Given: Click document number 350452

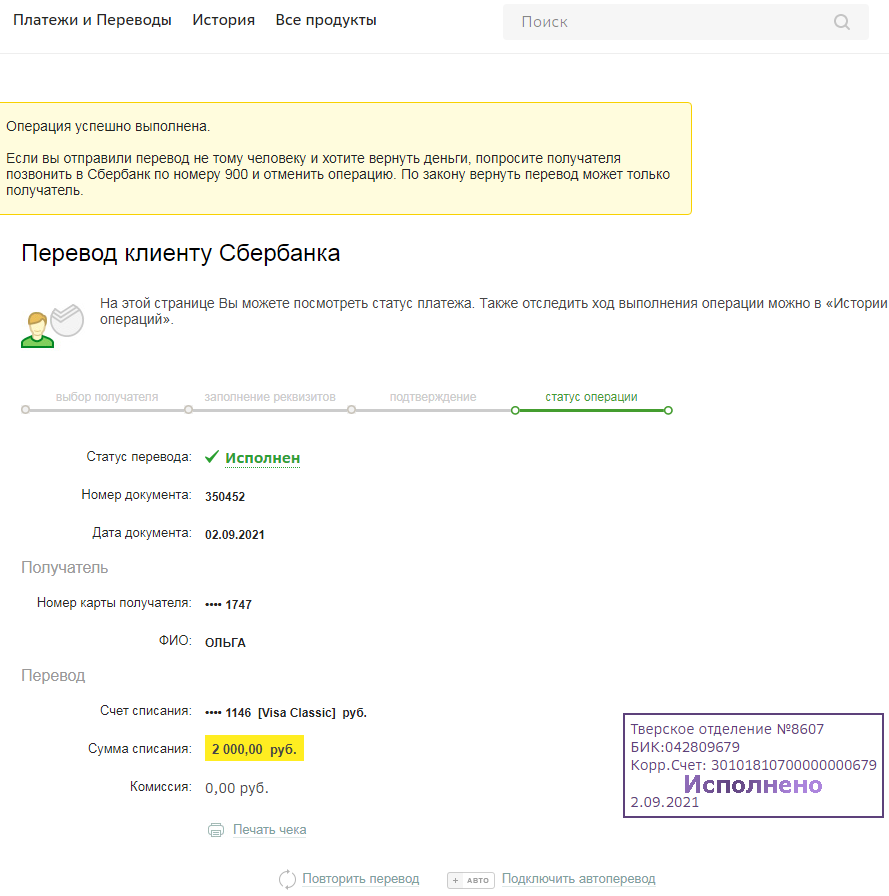Looking at the screenshot, I should 225,497.
